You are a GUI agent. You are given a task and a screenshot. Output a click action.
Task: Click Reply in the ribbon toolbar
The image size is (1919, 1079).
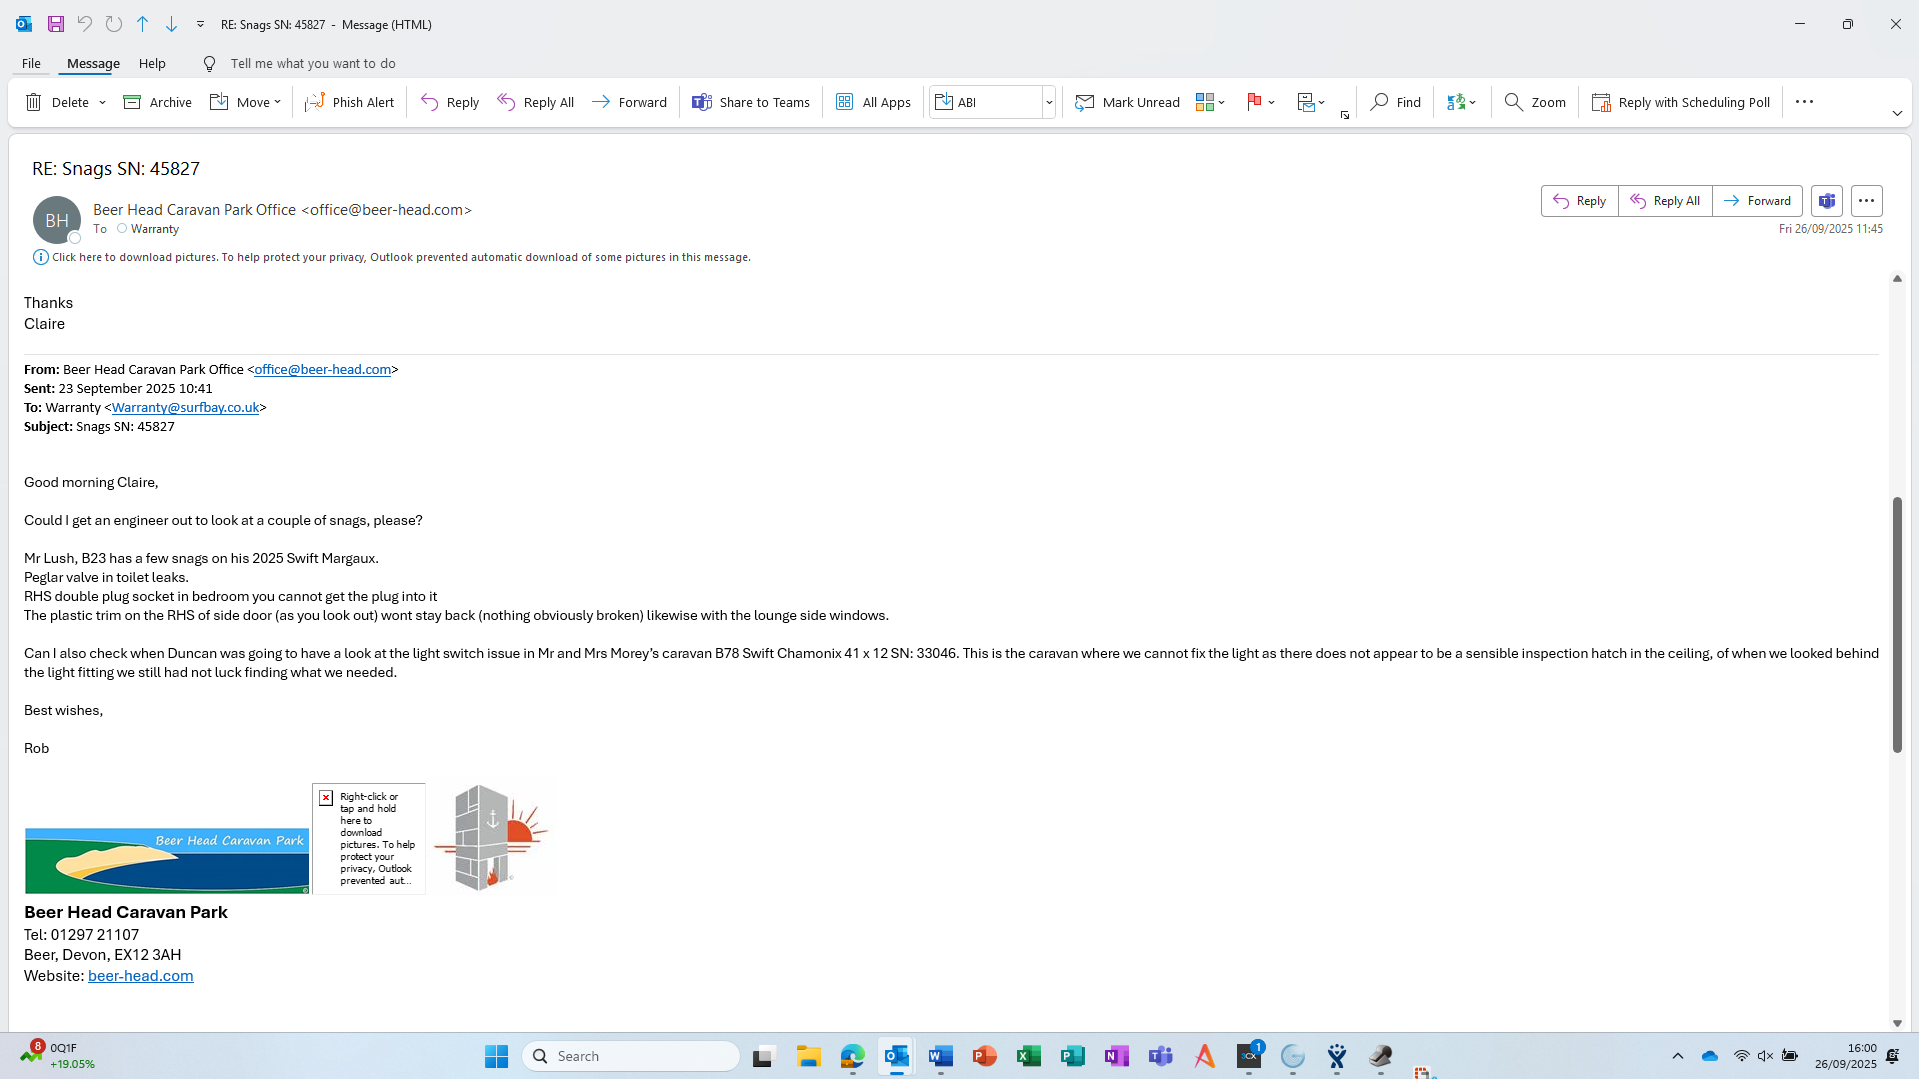point(450,102)
